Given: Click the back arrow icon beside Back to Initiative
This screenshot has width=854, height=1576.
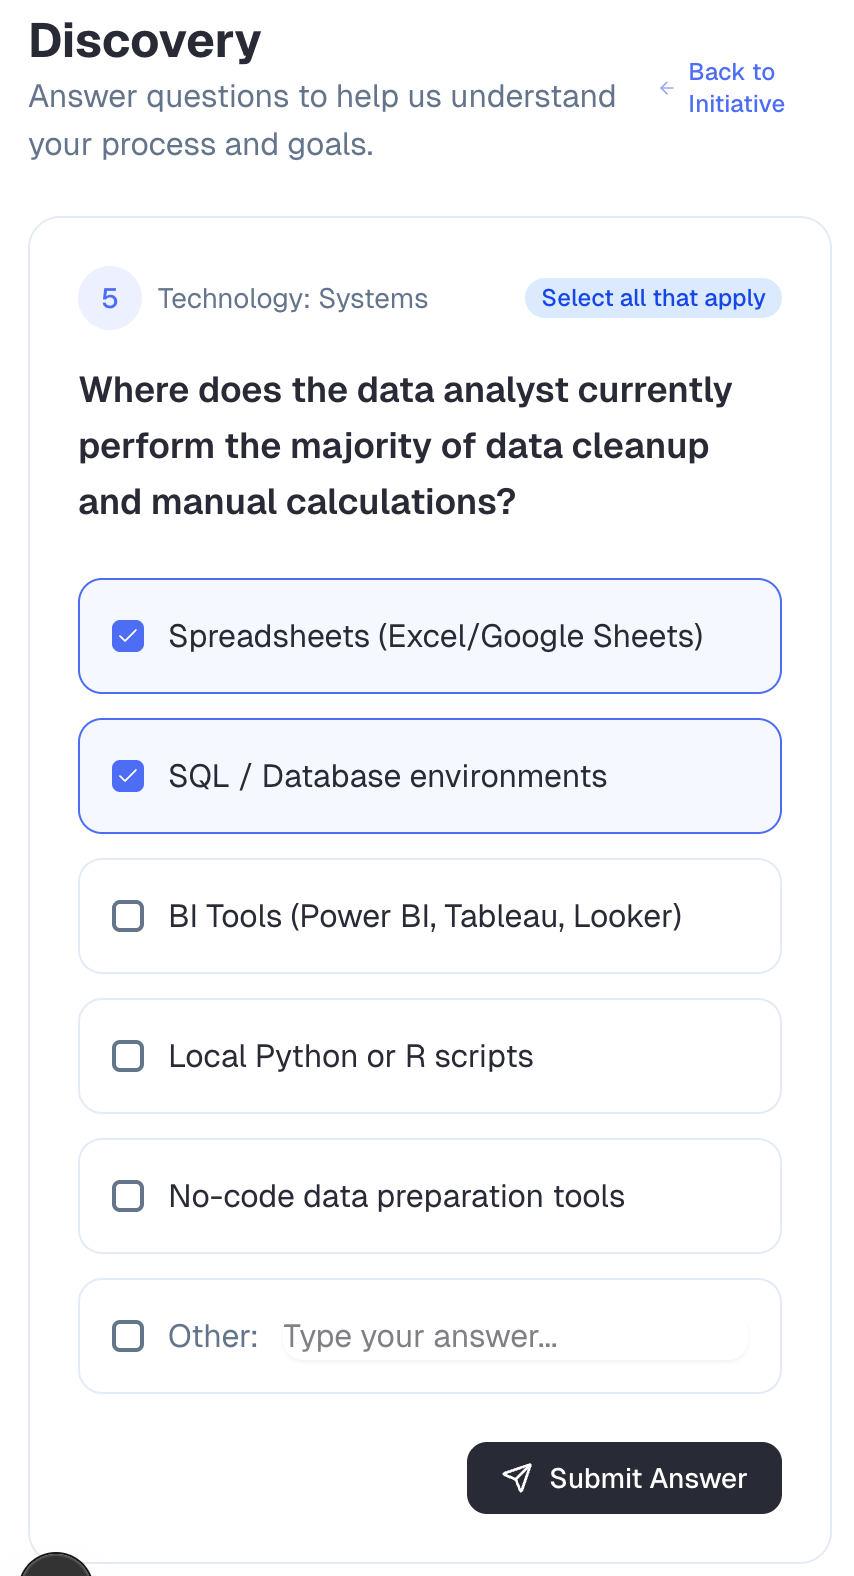Looking at the screenshot, I should coord(666,88).
